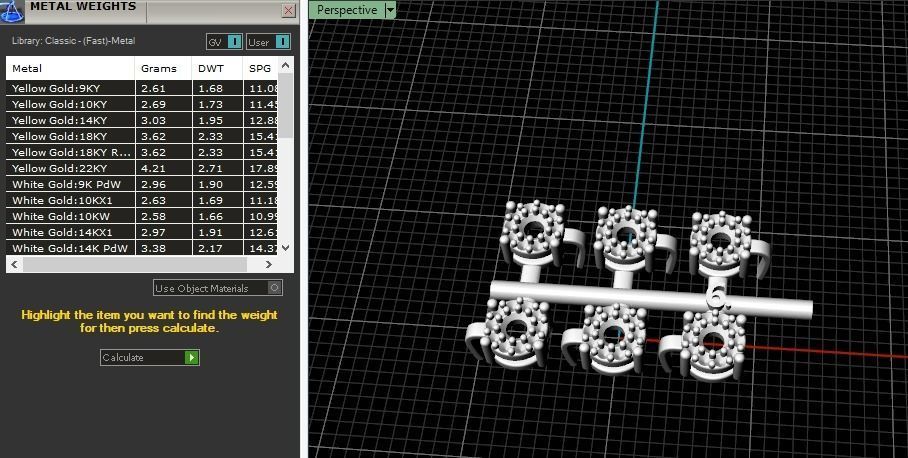
Task: Select the White Gold:9K PdW row
Action: coord(142,184)
